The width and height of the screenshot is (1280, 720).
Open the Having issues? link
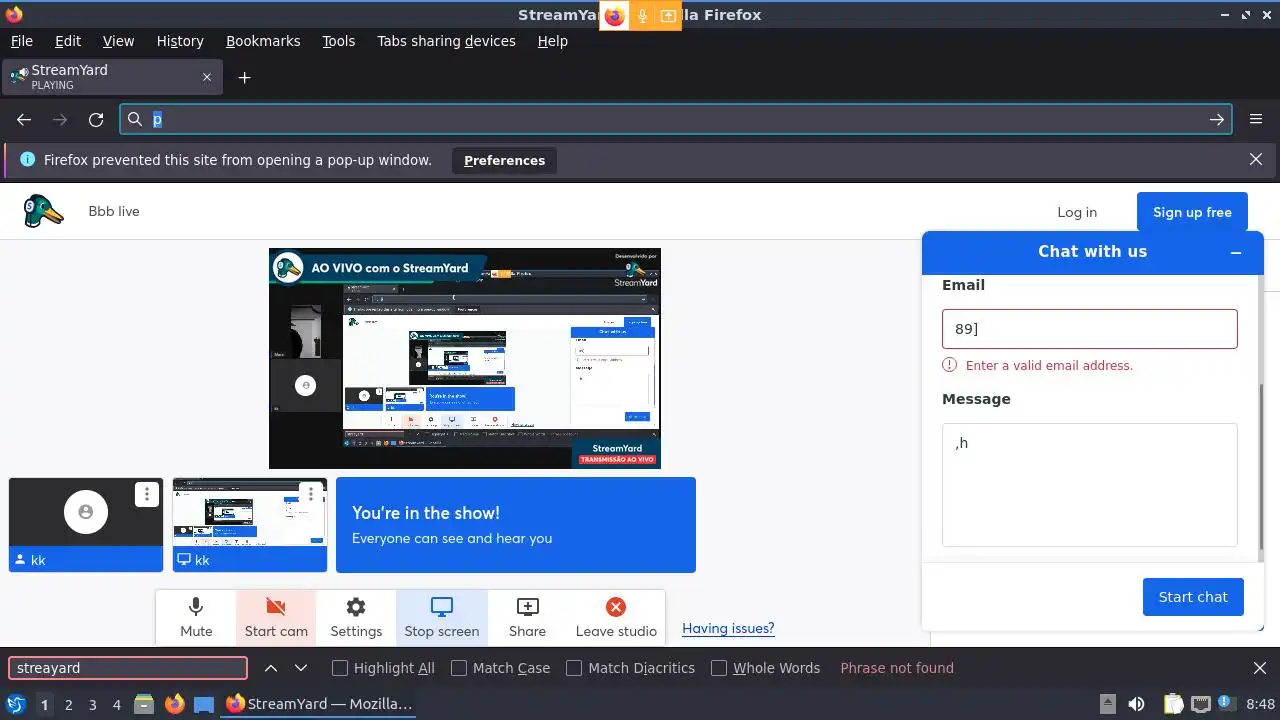728,628
